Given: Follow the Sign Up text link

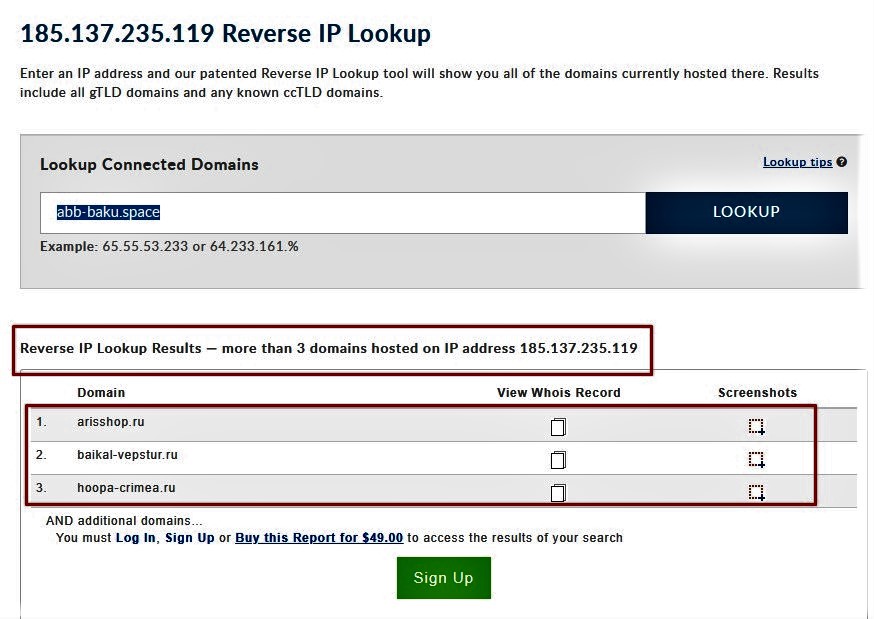Looking at the screenshot, I should [190, 538].
